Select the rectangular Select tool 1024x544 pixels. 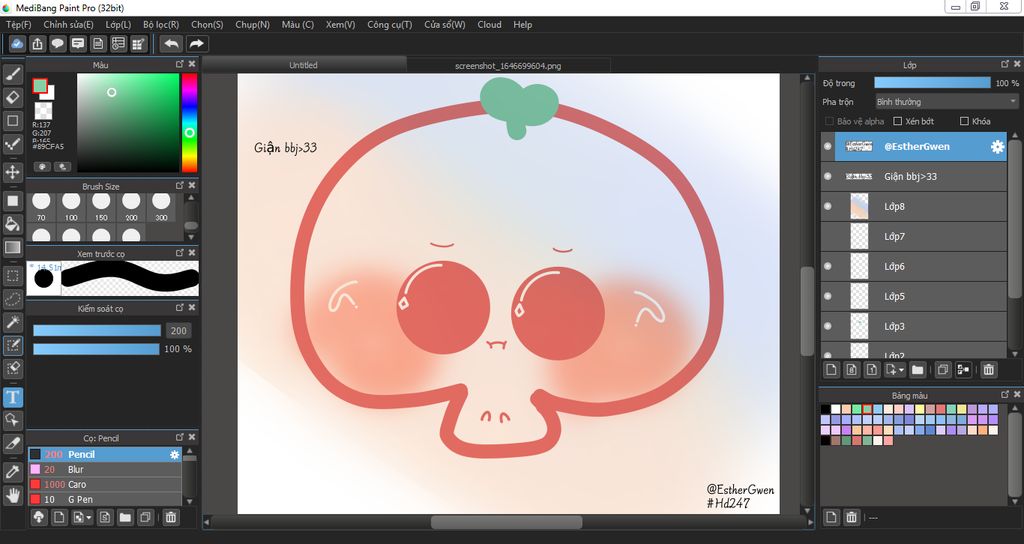tap(12, 276)
